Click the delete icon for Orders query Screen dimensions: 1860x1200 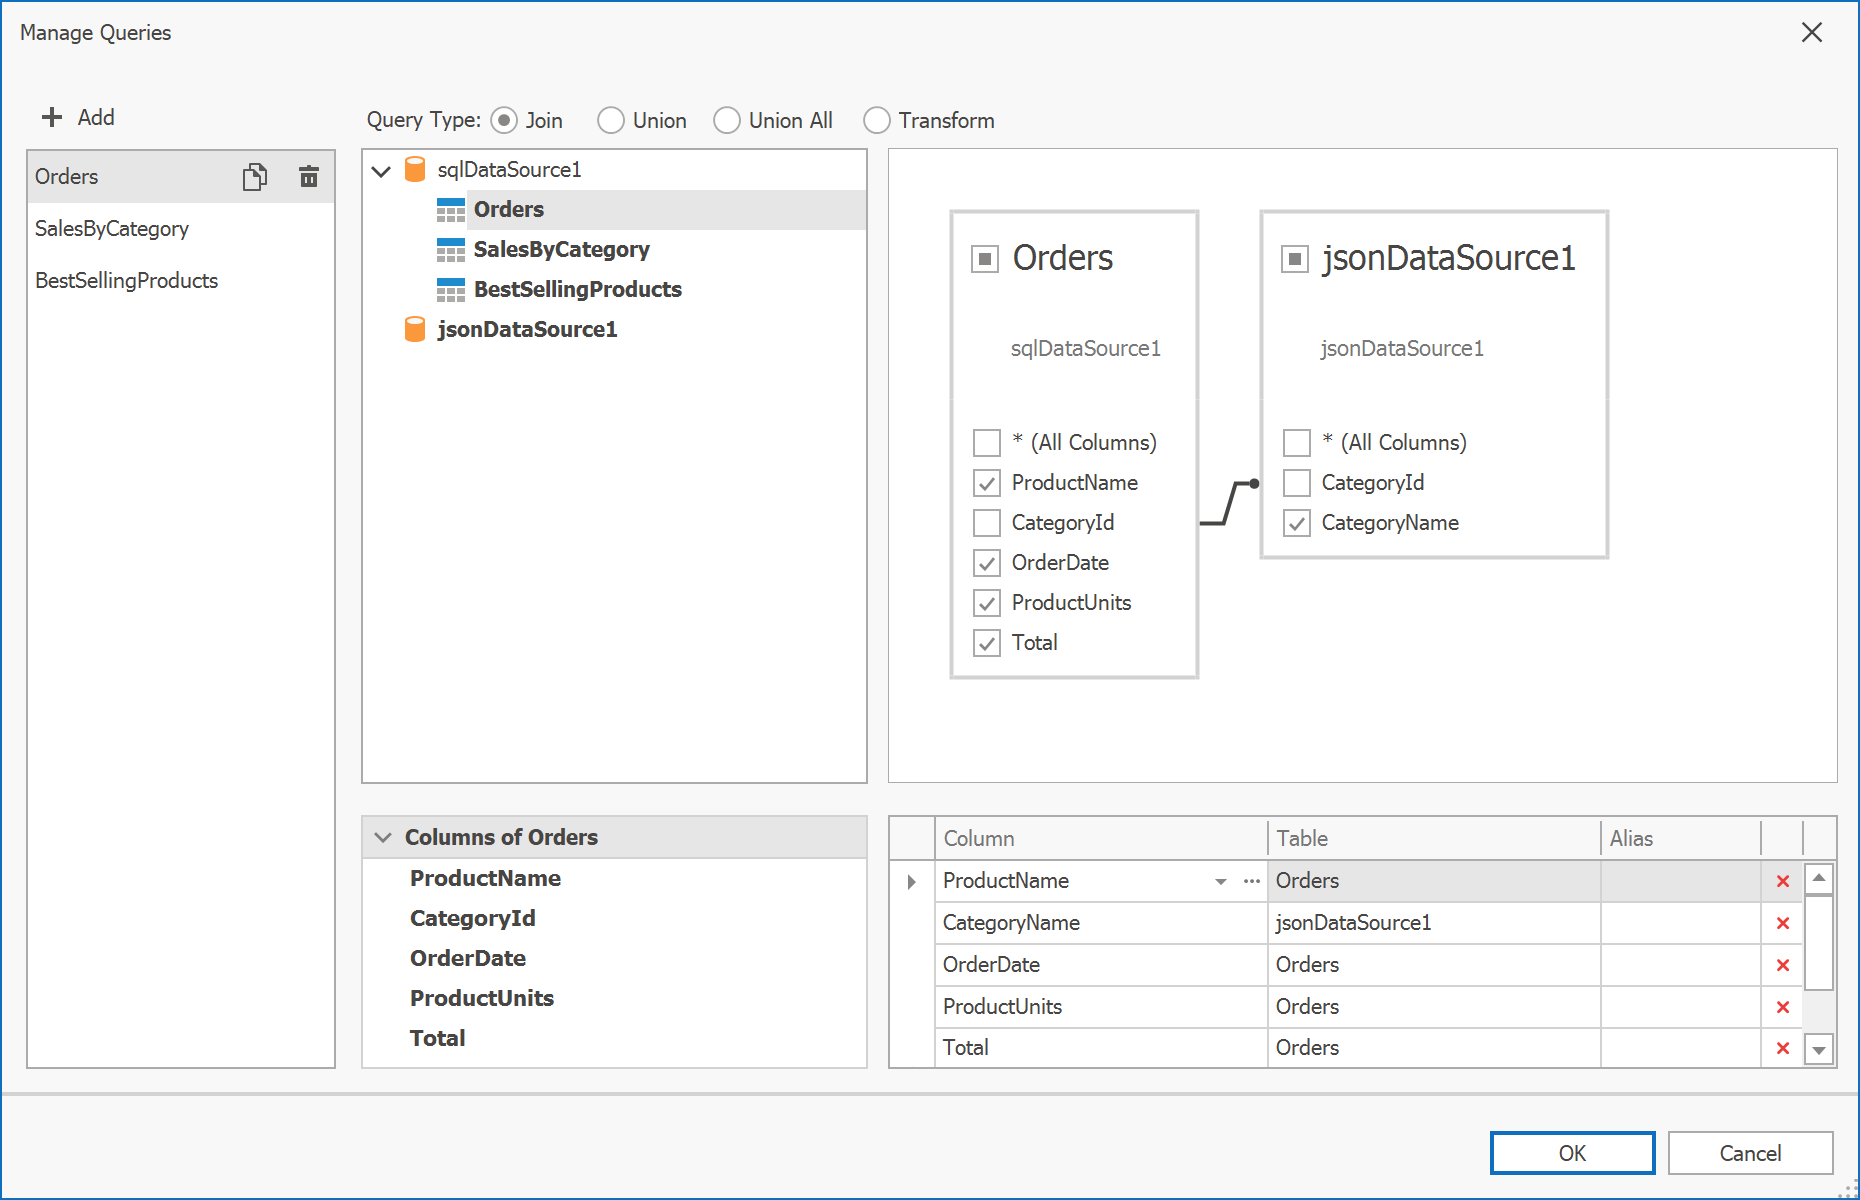coord(309,176)
